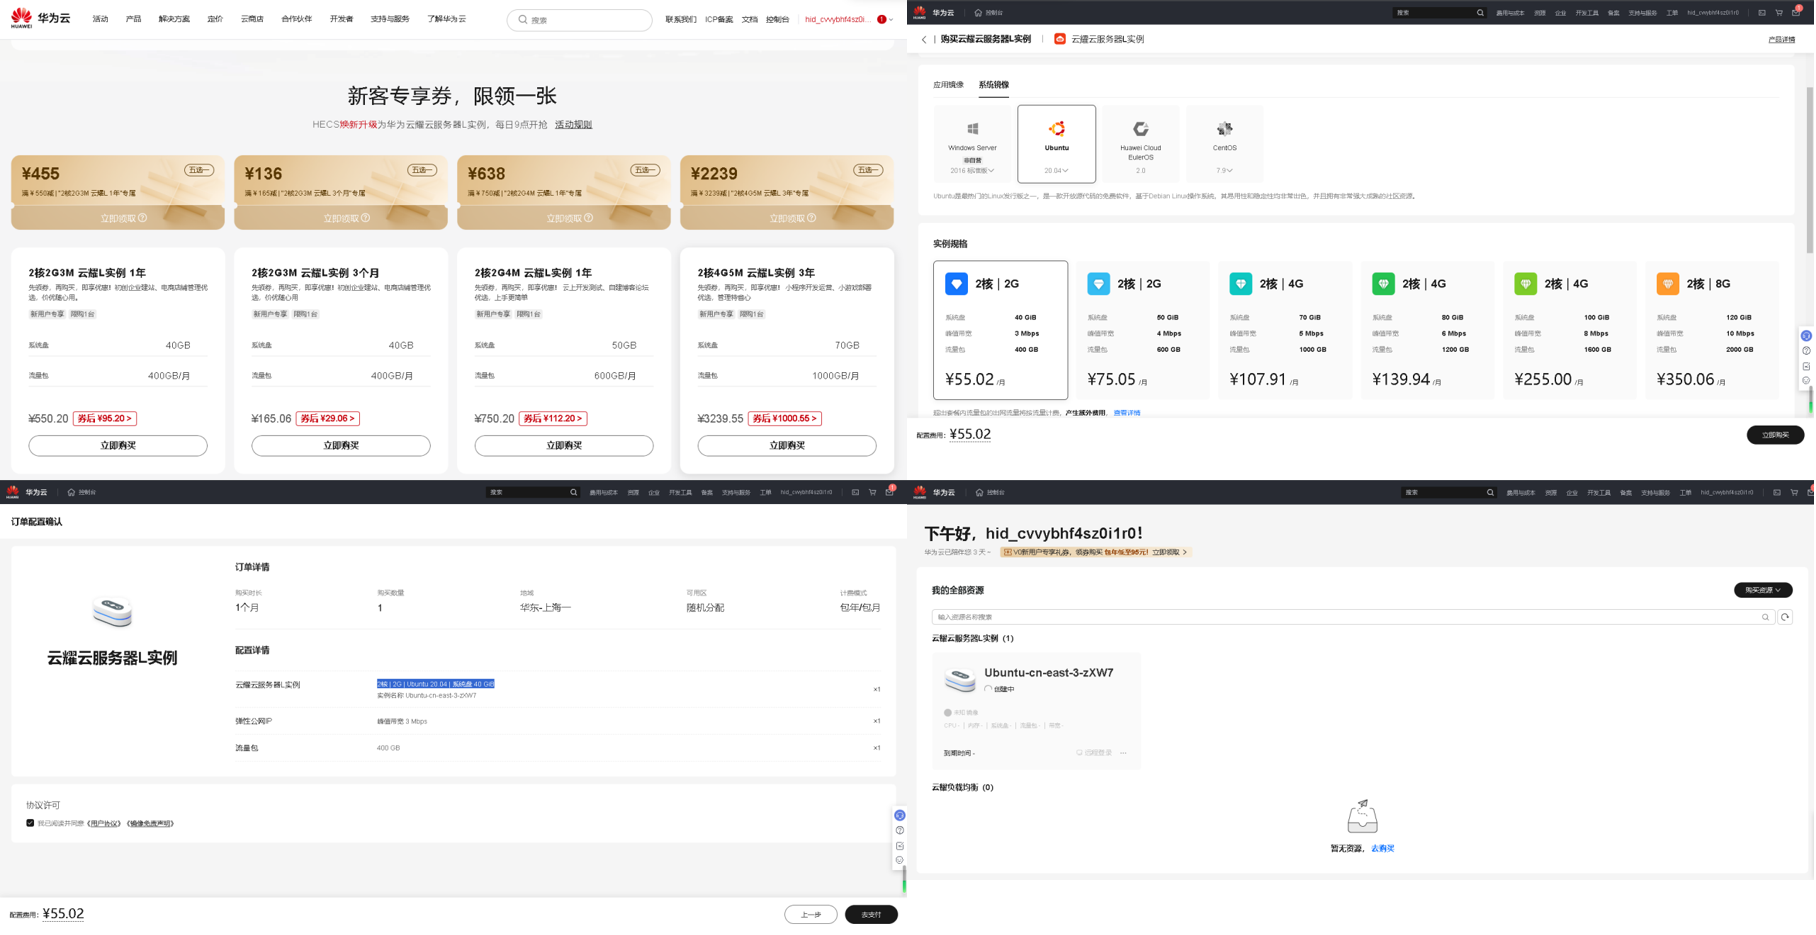Image resolution: width=1816 pixels, height=935 pixels.
Task: Click the 去支付 button on the order page
Action: pos(871,915)
